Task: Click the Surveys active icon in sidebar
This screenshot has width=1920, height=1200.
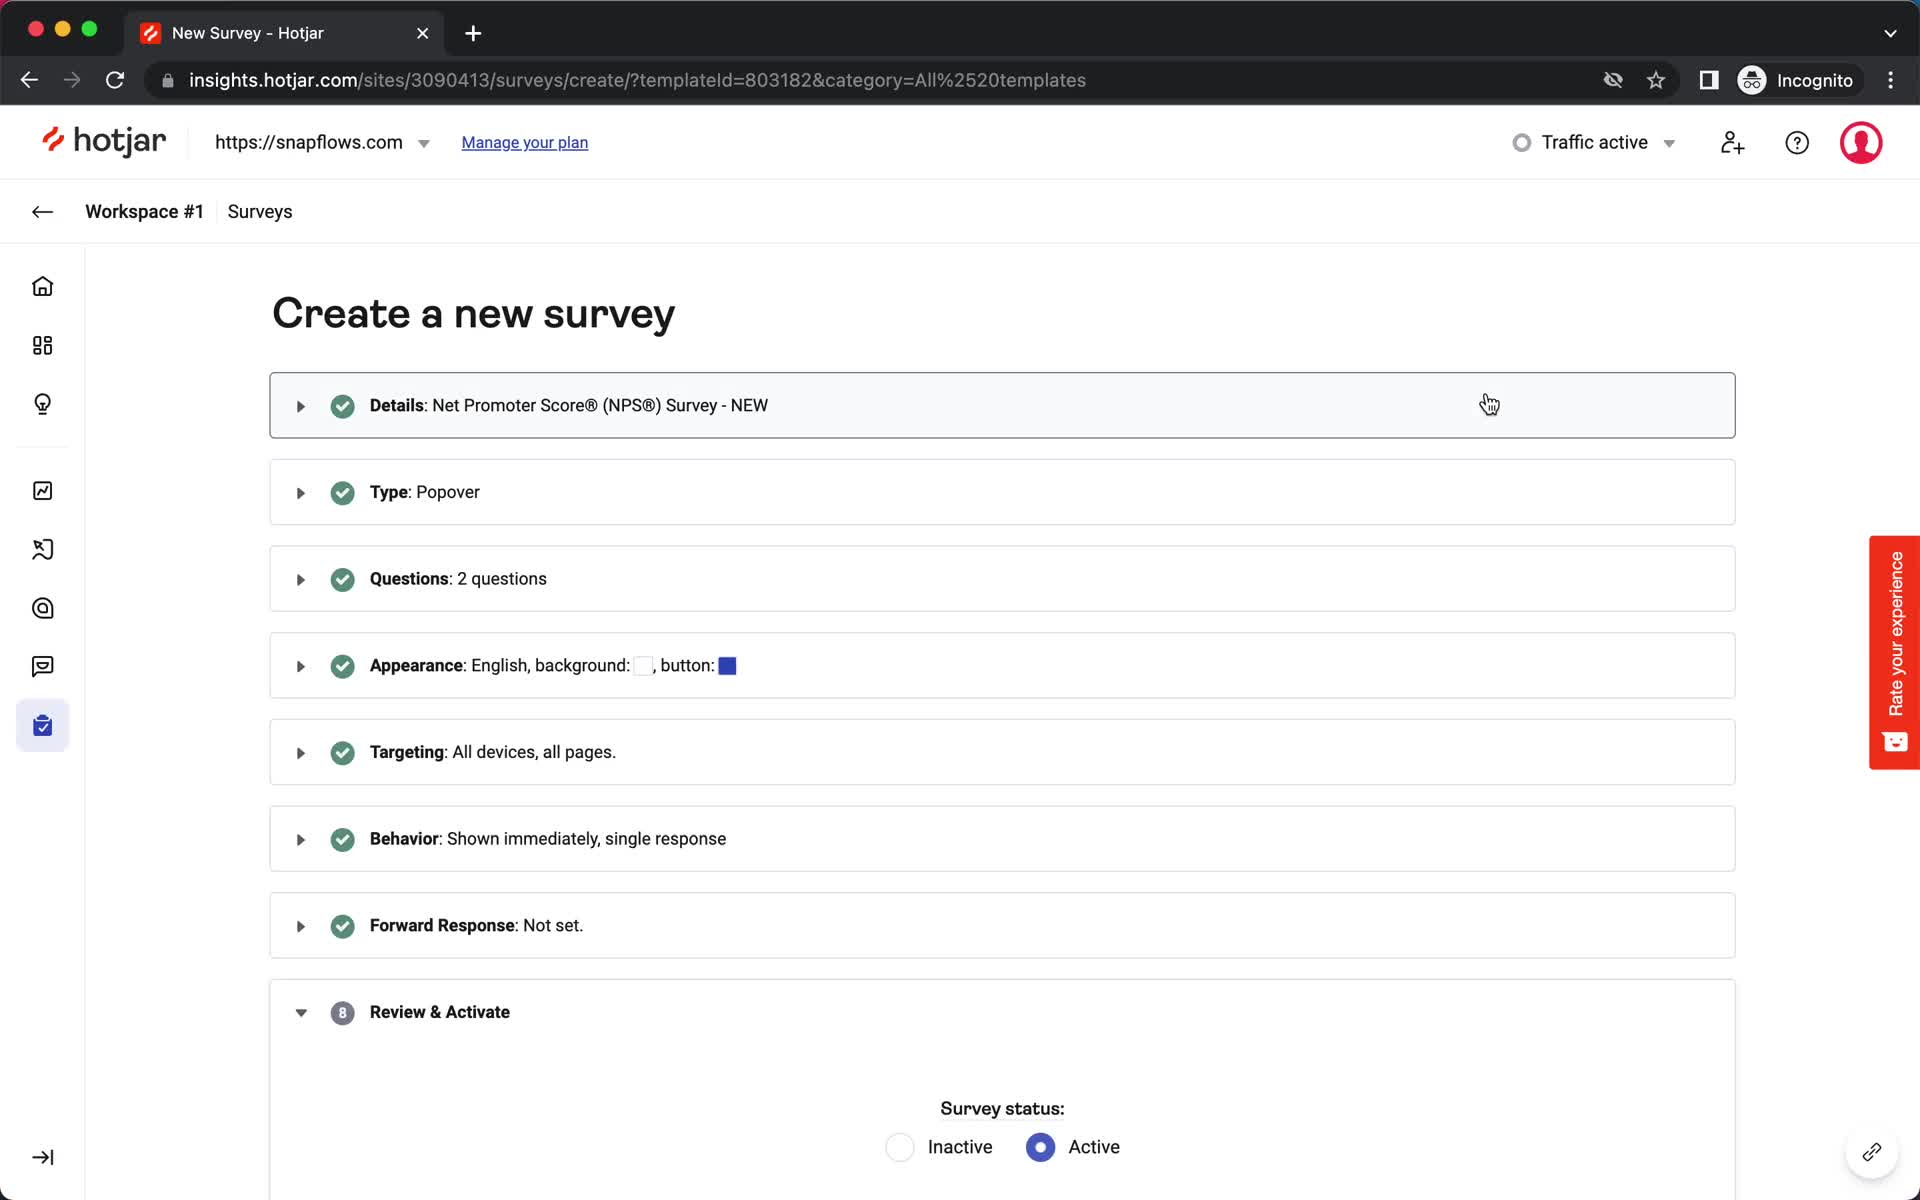Action: tap(43, 724)
